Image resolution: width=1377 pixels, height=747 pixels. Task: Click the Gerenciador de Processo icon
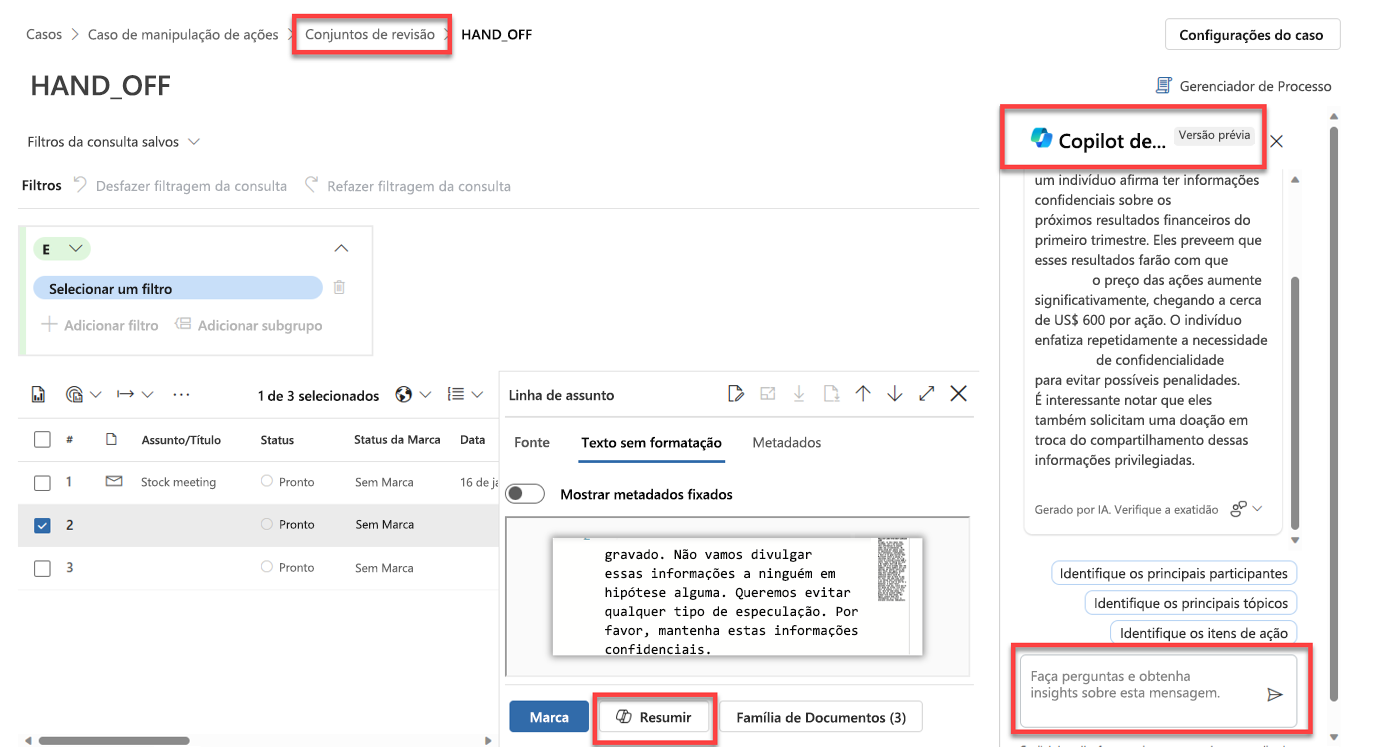pyautogui.click(x=1163, y=86)
